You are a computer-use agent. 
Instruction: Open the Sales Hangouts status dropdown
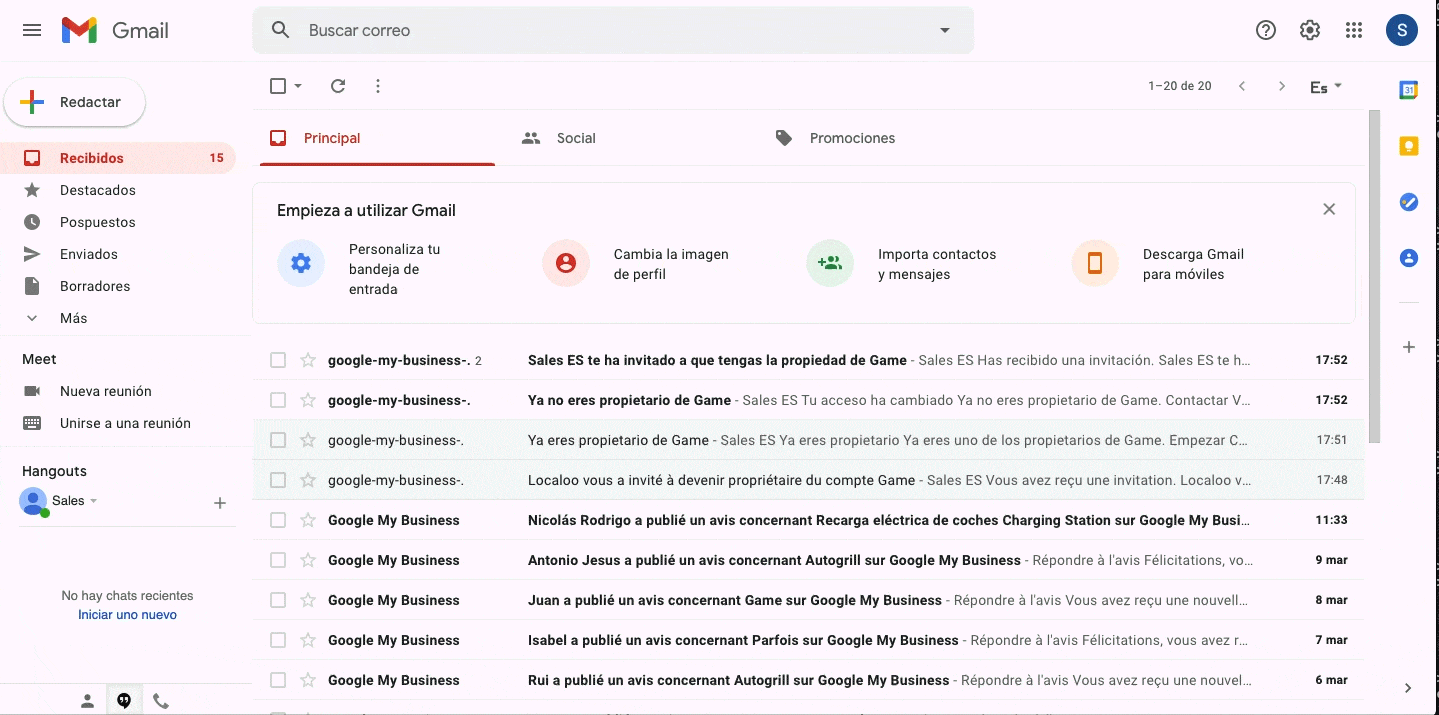[x=94, y=500]
